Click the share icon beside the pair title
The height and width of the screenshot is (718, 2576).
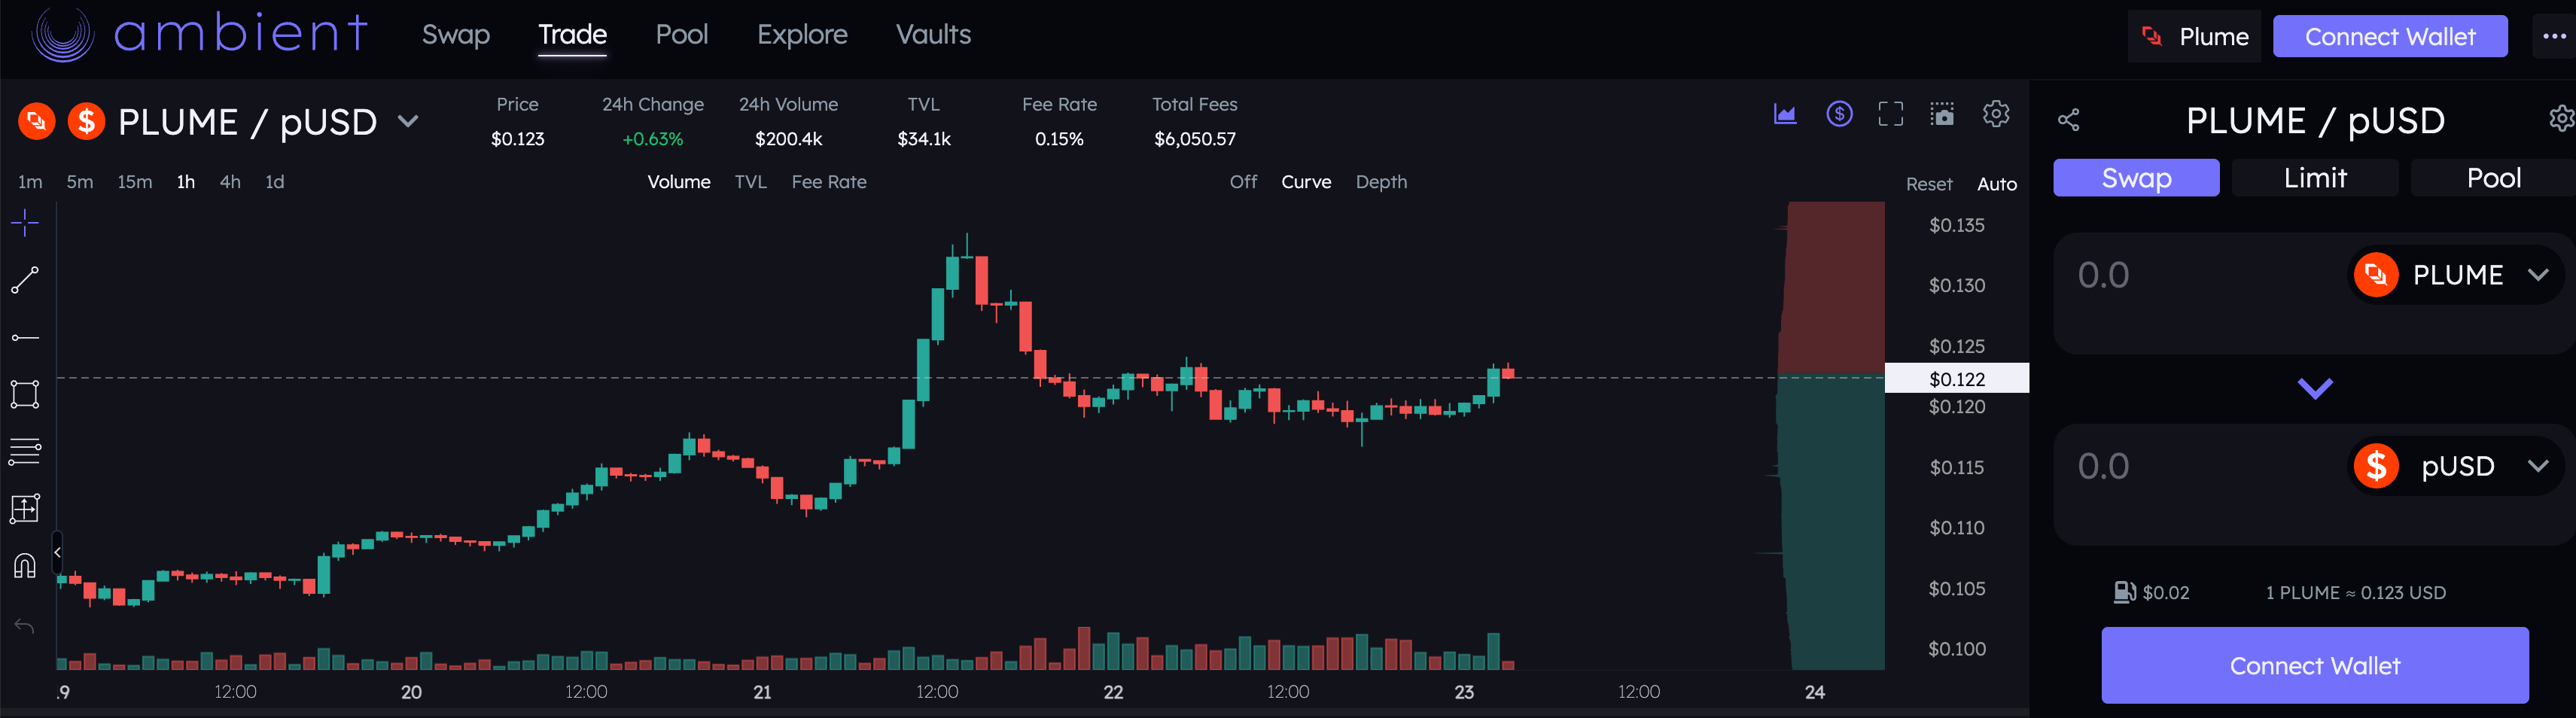pos(2068,121)
